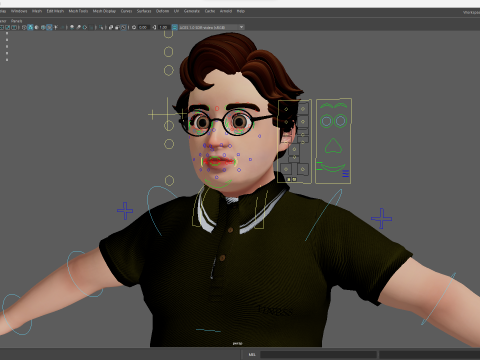
Task: Select the left eyebrow control in face panel
Action: 326,106
